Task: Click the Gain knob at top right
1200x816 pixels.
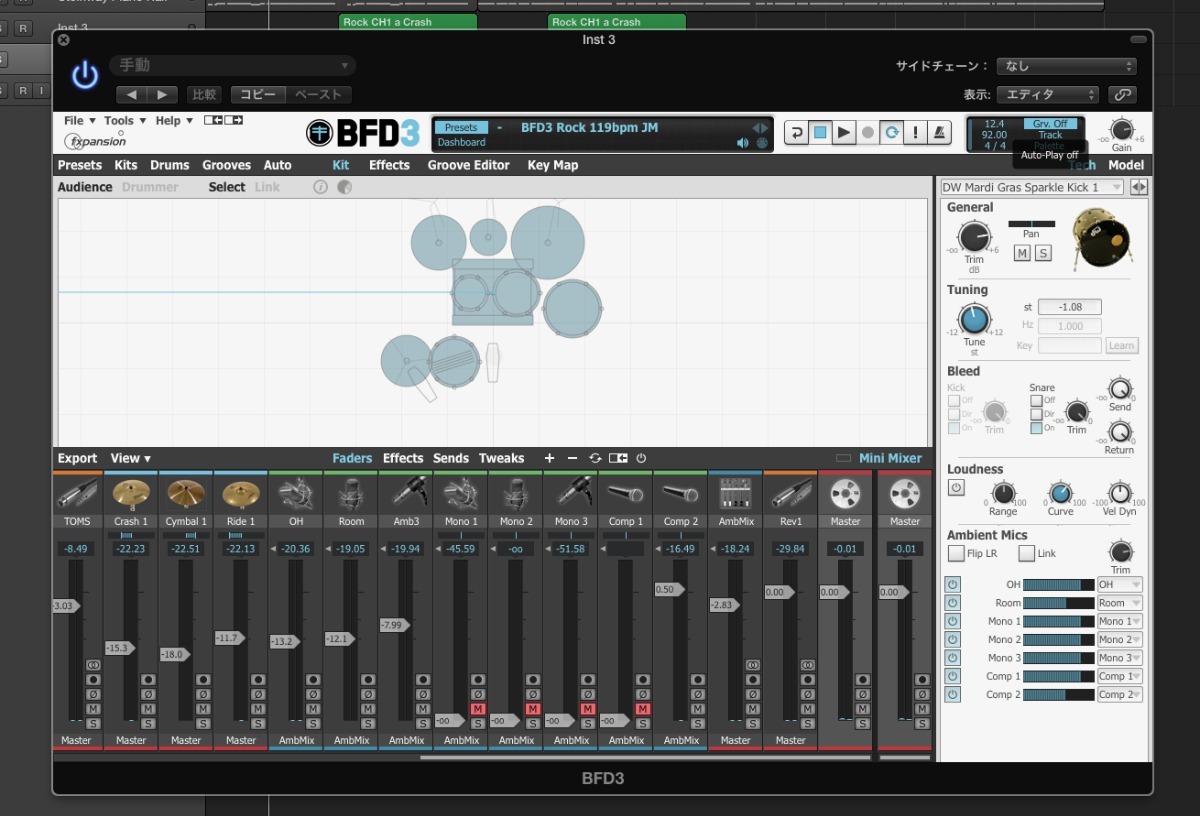Action: 1122,130
